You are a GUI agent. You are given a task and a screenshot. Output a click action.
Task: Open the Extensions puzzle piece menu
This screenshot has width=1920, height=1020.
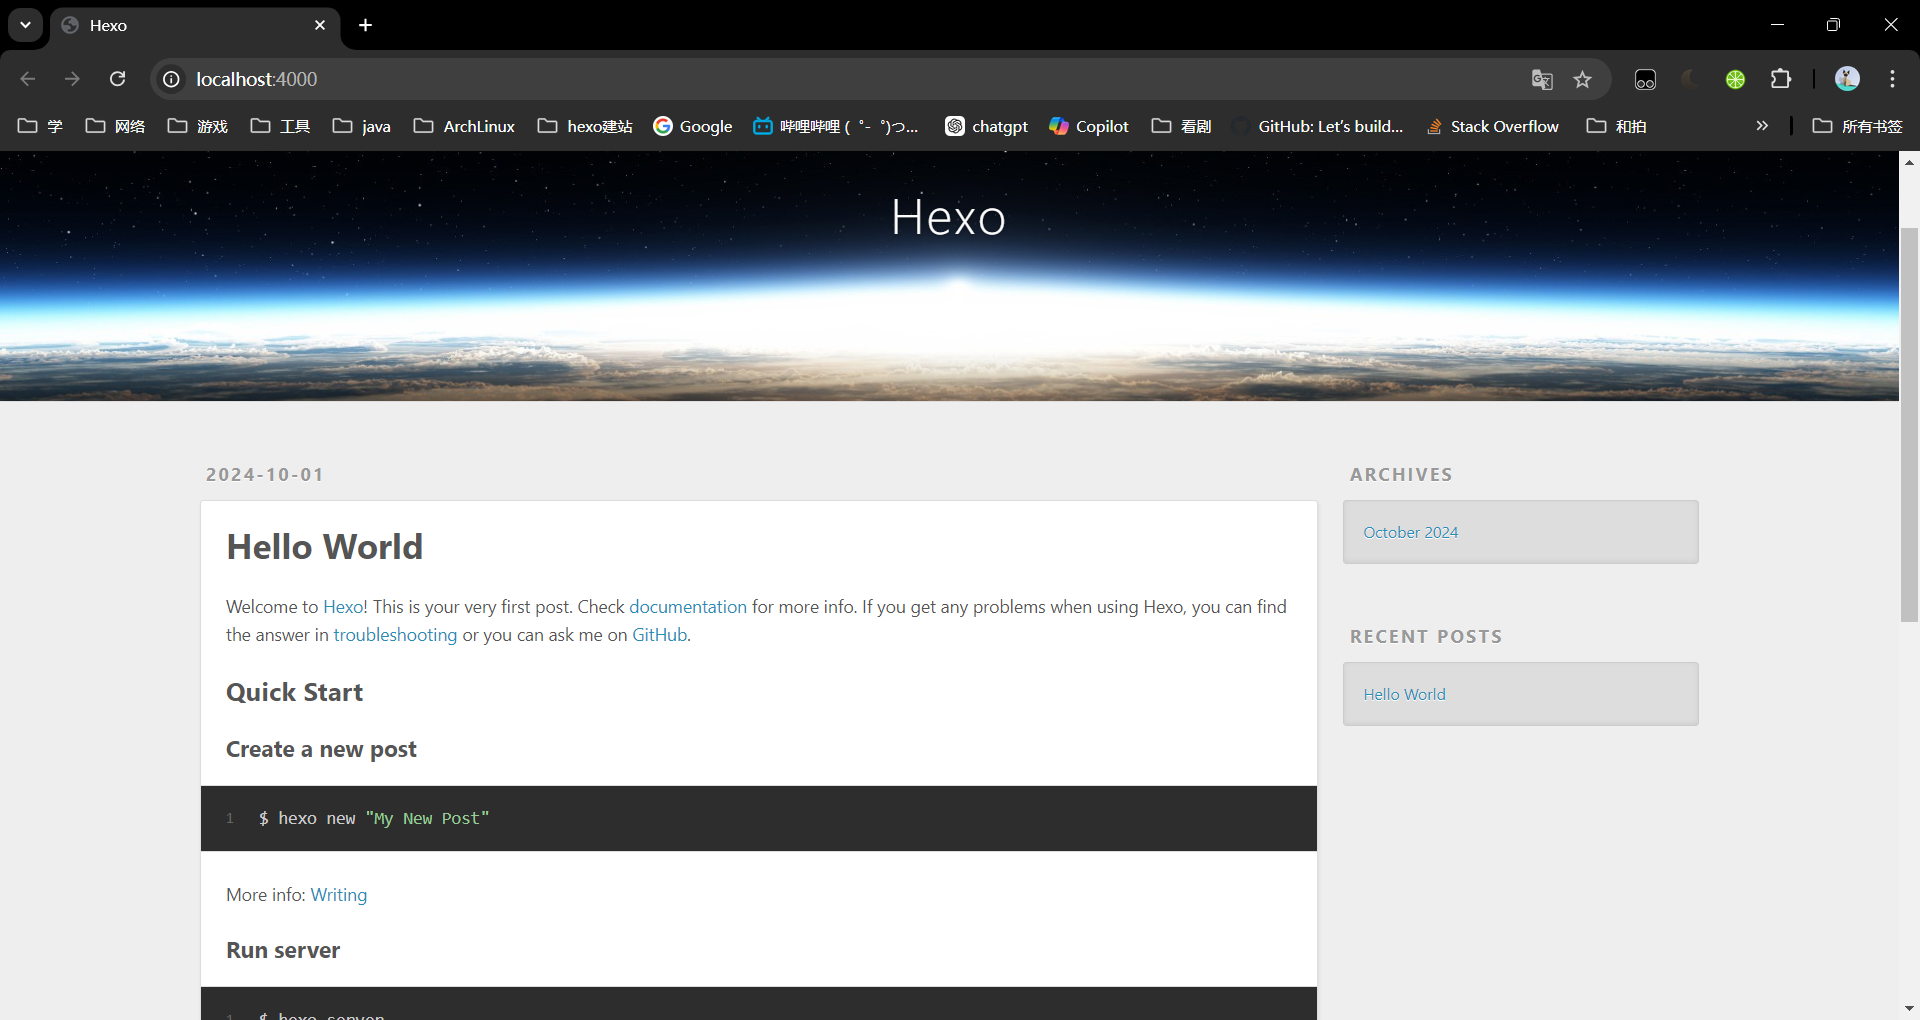point(1781,79)
